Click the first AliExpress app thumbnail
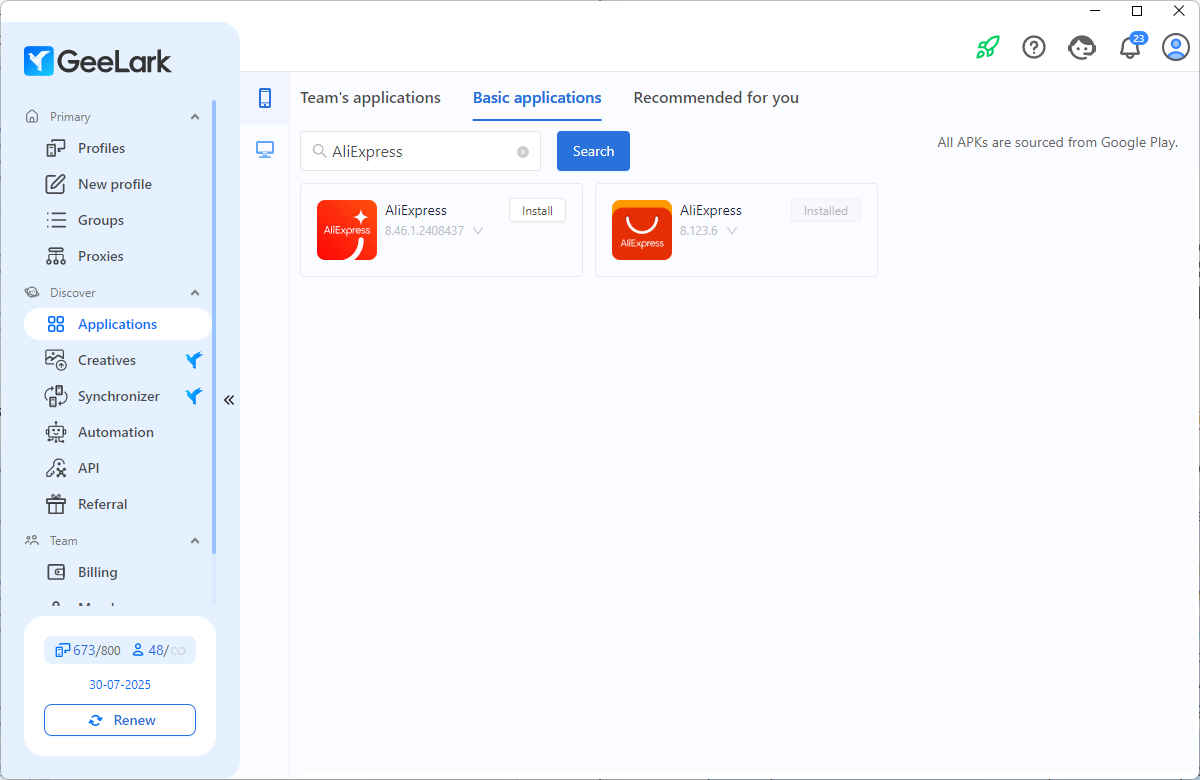 point(347,230)
